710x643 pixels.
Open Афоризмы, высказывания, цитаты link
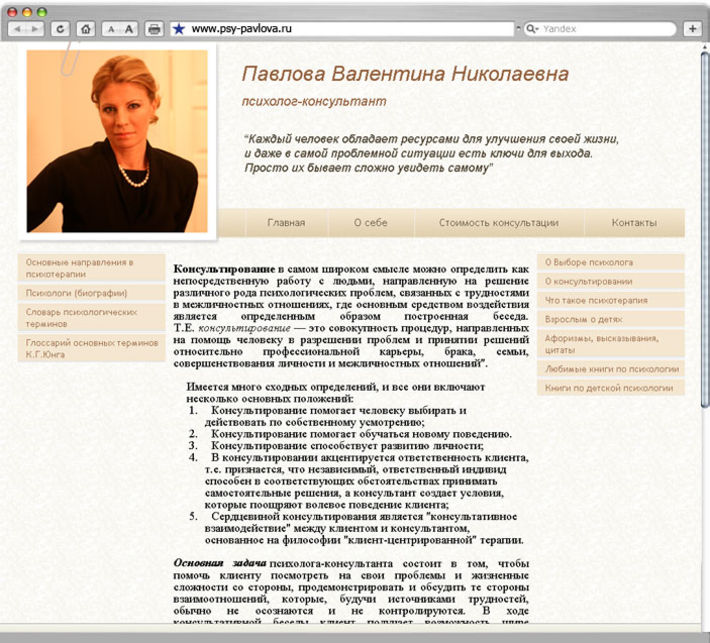611,344
